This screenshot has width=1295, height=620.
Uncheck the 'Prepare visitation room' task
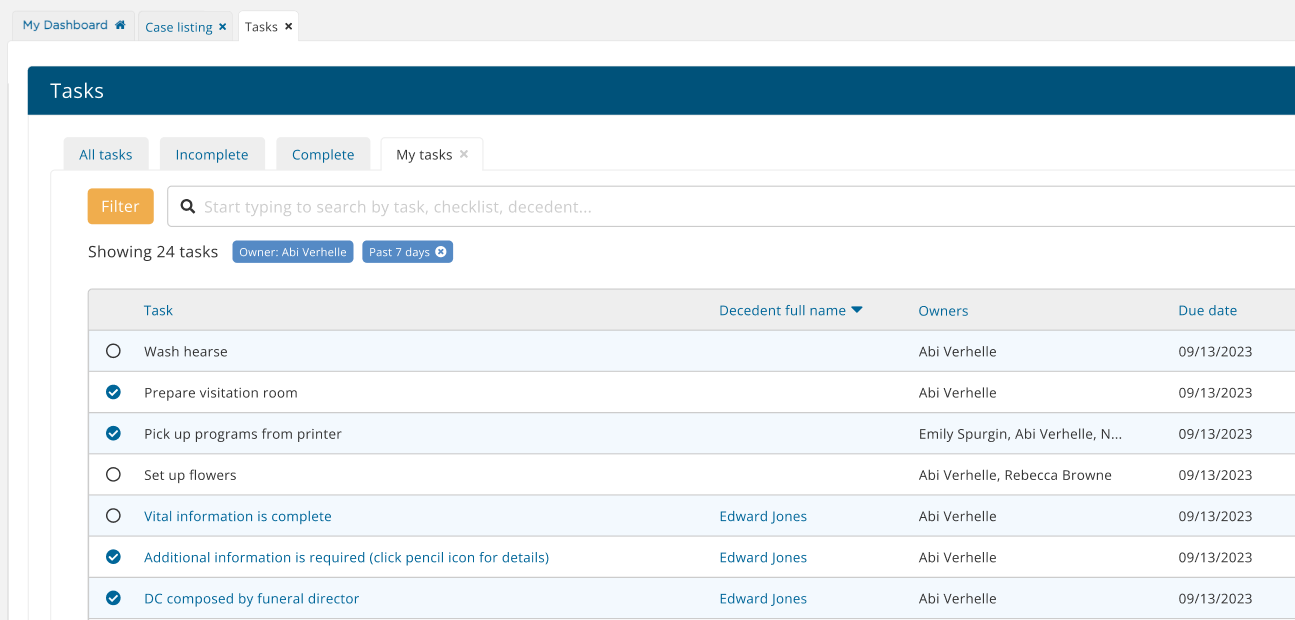(113, 392)
